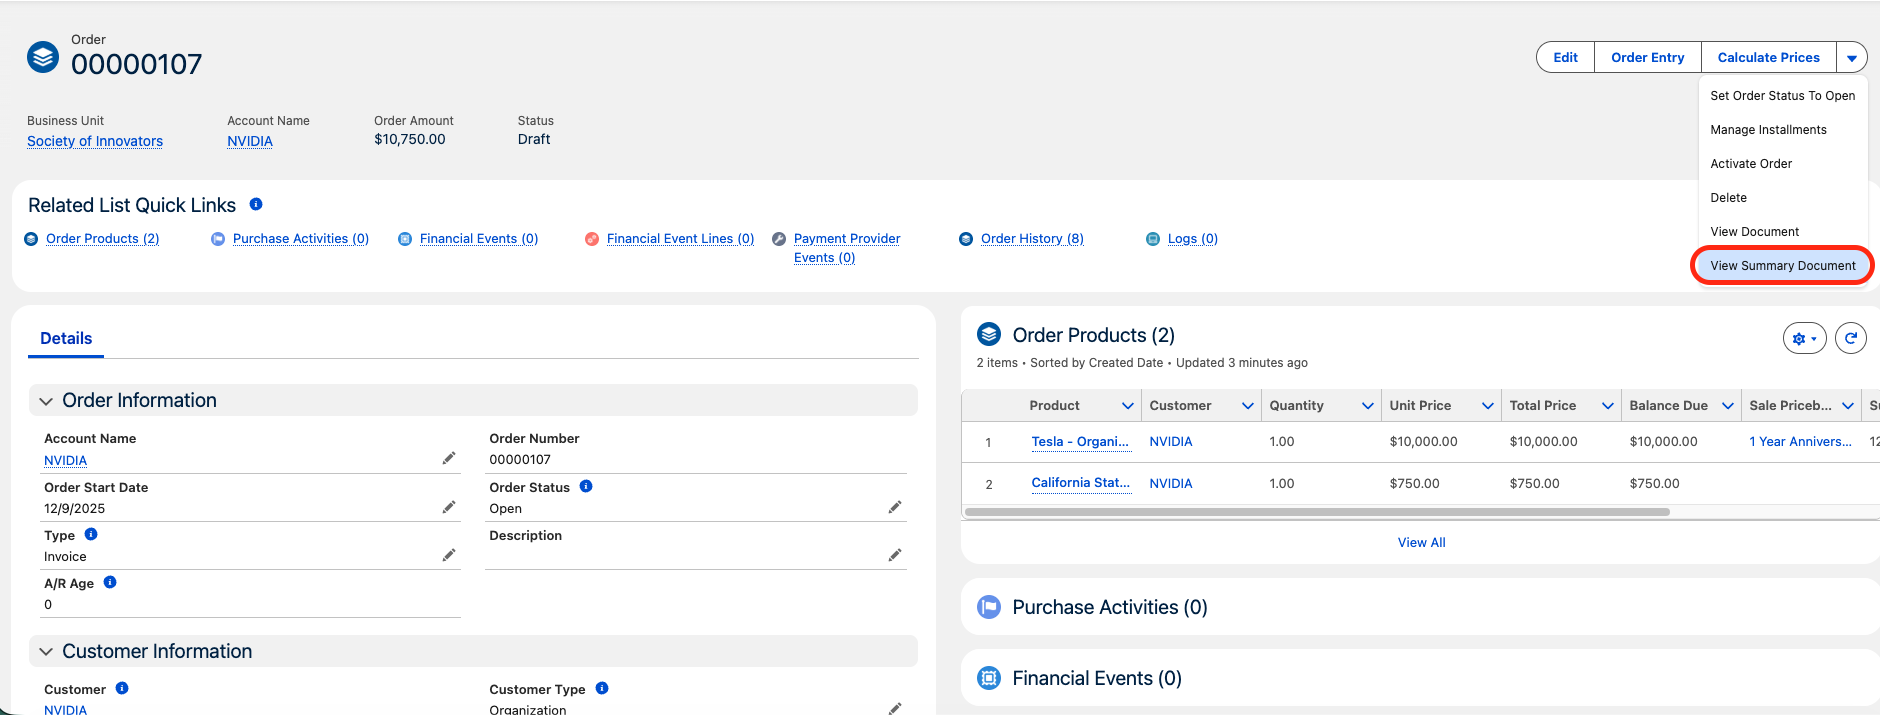1880x715 pixels.
Task: Click the Financial Event Lines quick link icon
Action: [592, 239]
